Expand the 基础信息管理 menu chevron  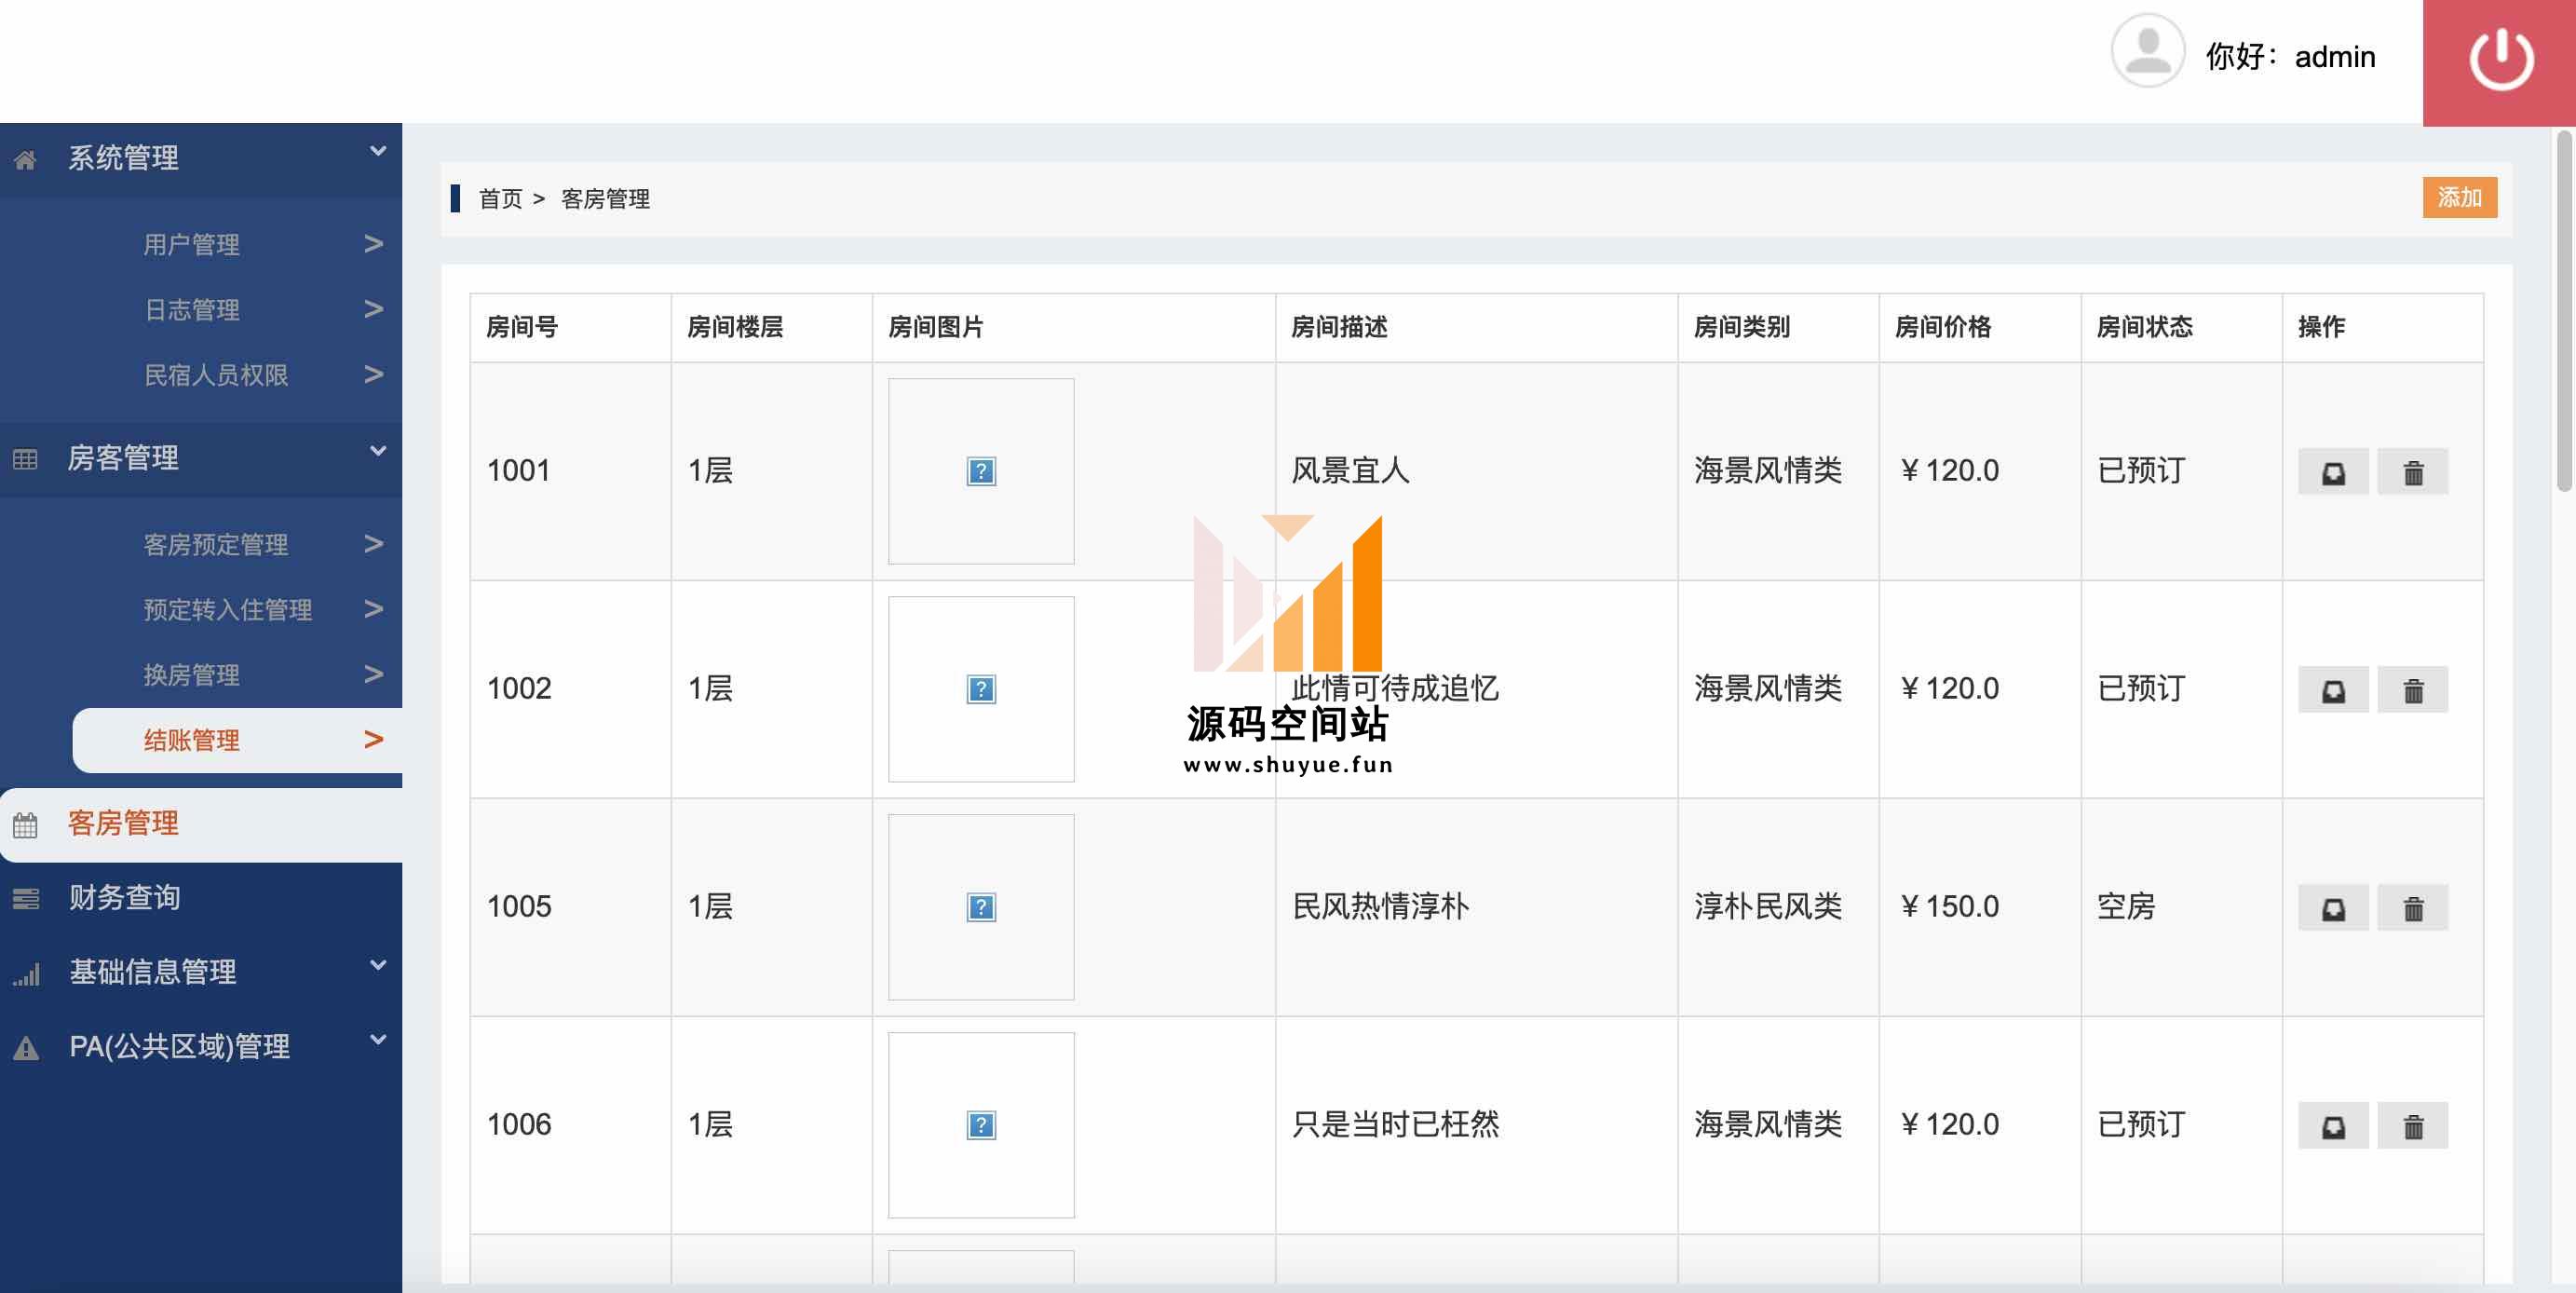pyautogui.click(x=378, y=965)
